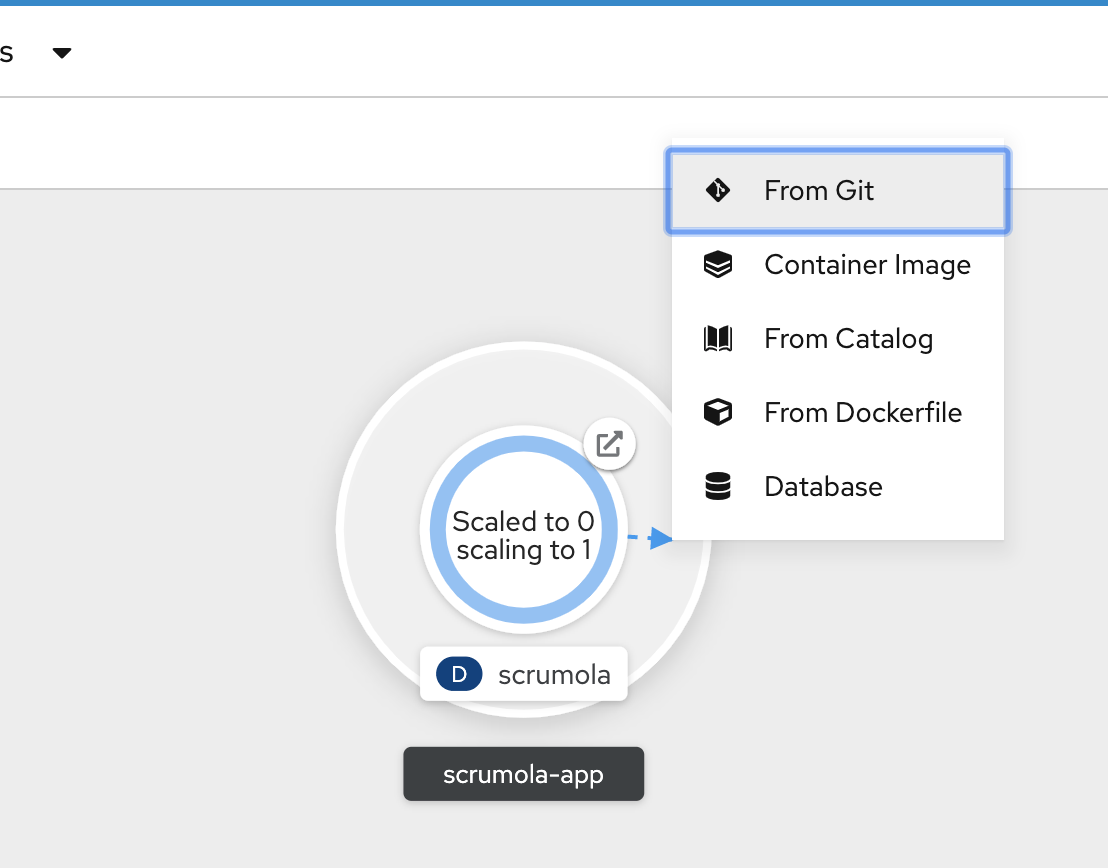
Task: Pick From Catalog in the context menu
Action: pos(838,339)
